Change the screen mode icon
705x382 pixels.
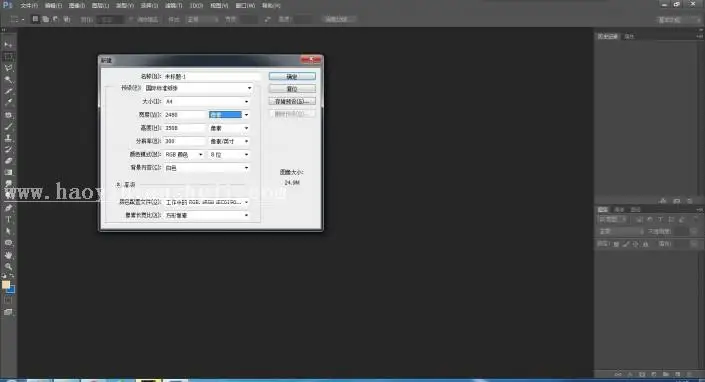(x=8, y=312)
